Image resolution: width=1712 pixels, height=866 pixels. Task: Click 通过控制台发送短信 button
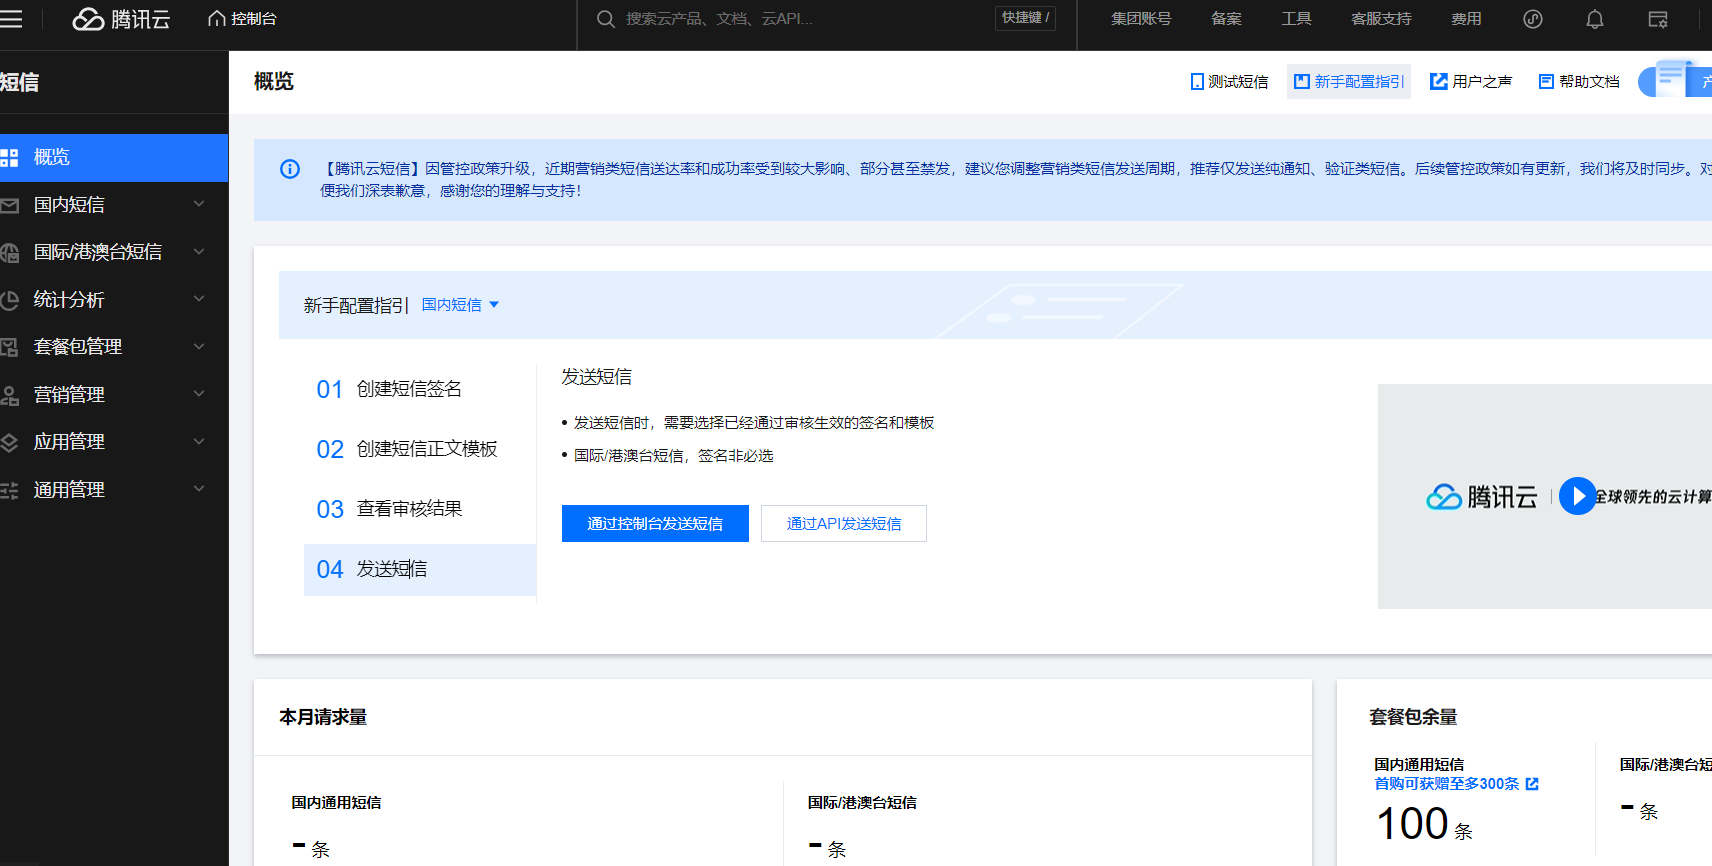(x=655, y=524)
